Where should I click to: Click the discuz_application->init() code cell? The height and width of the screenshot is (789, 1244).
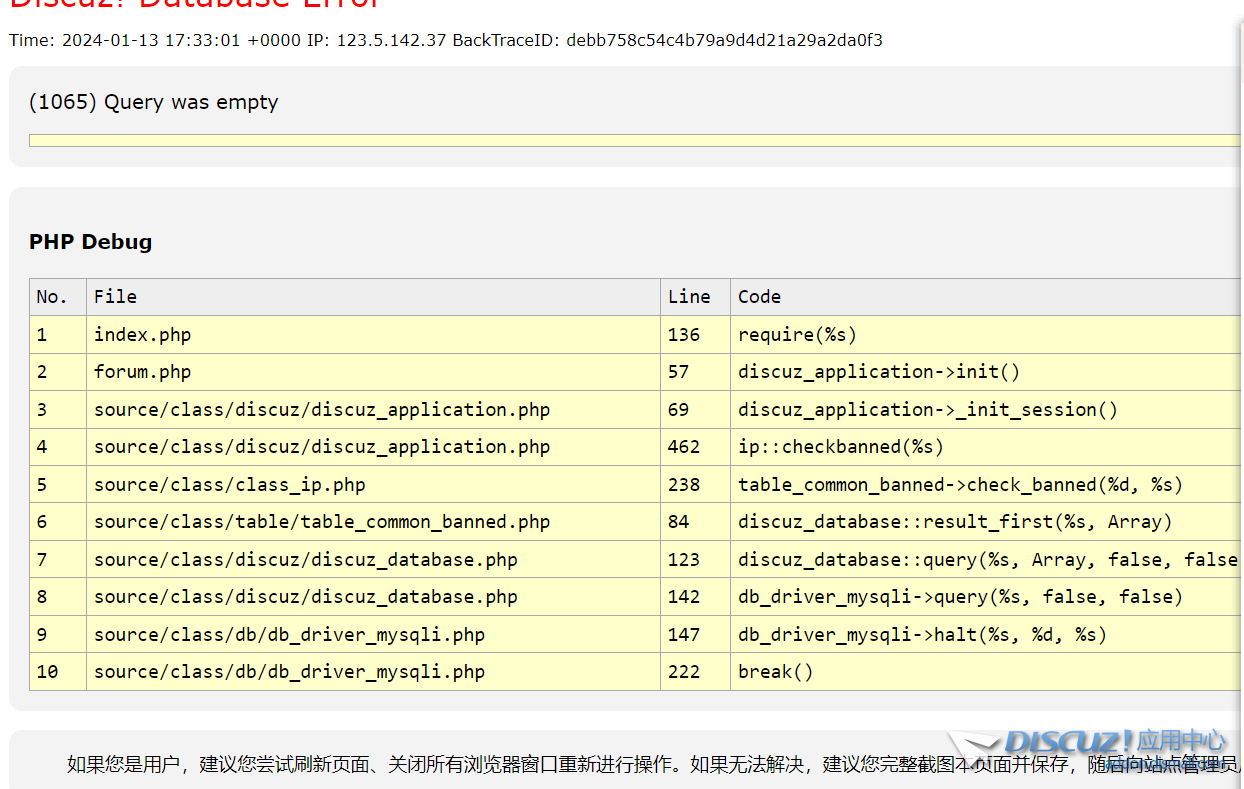click(878, 372)
